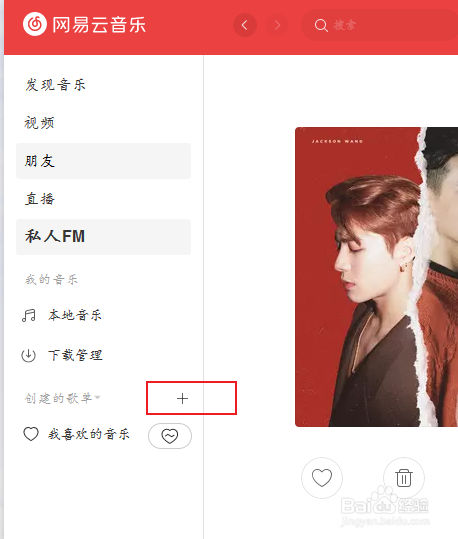Click the NetEase Cloud Music logo icon
The image size is (458, 539).
pos(35,24)
